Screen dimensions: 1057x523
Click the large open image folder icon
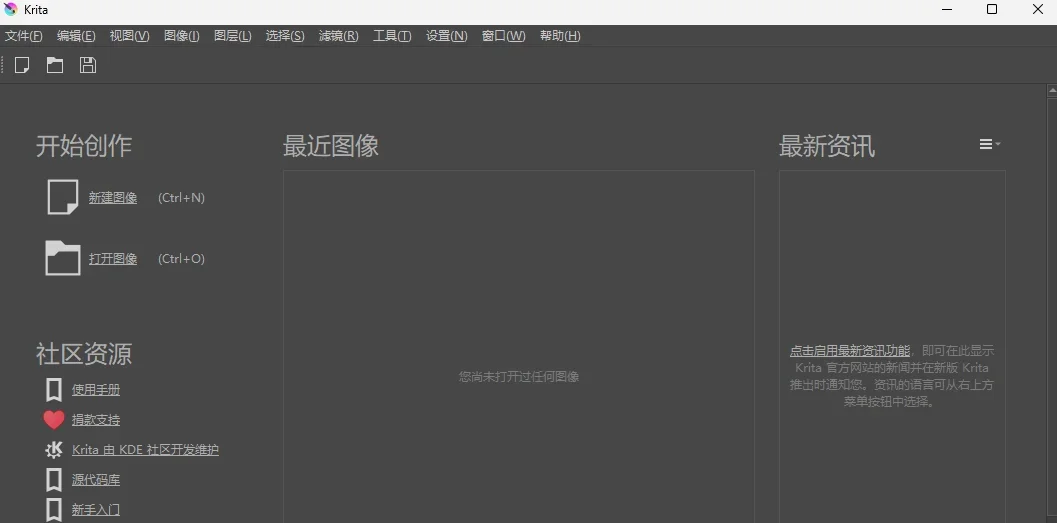pos(63,258)
